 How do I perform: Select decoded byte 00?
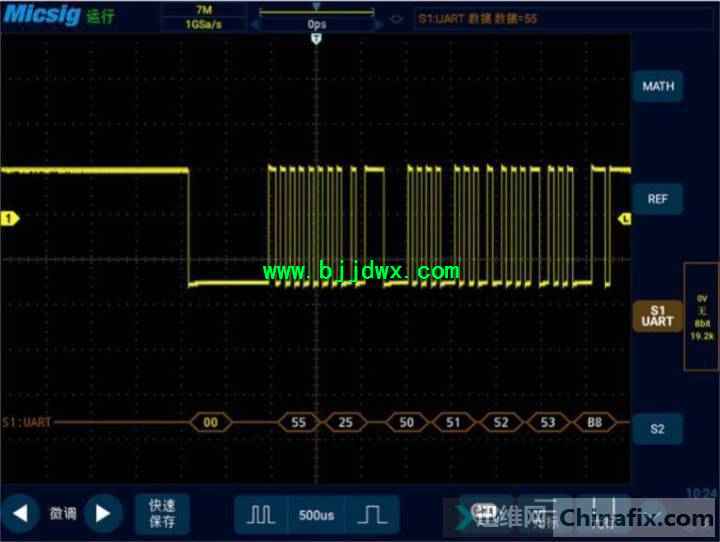pyautogui.click(x=211, y=422)
